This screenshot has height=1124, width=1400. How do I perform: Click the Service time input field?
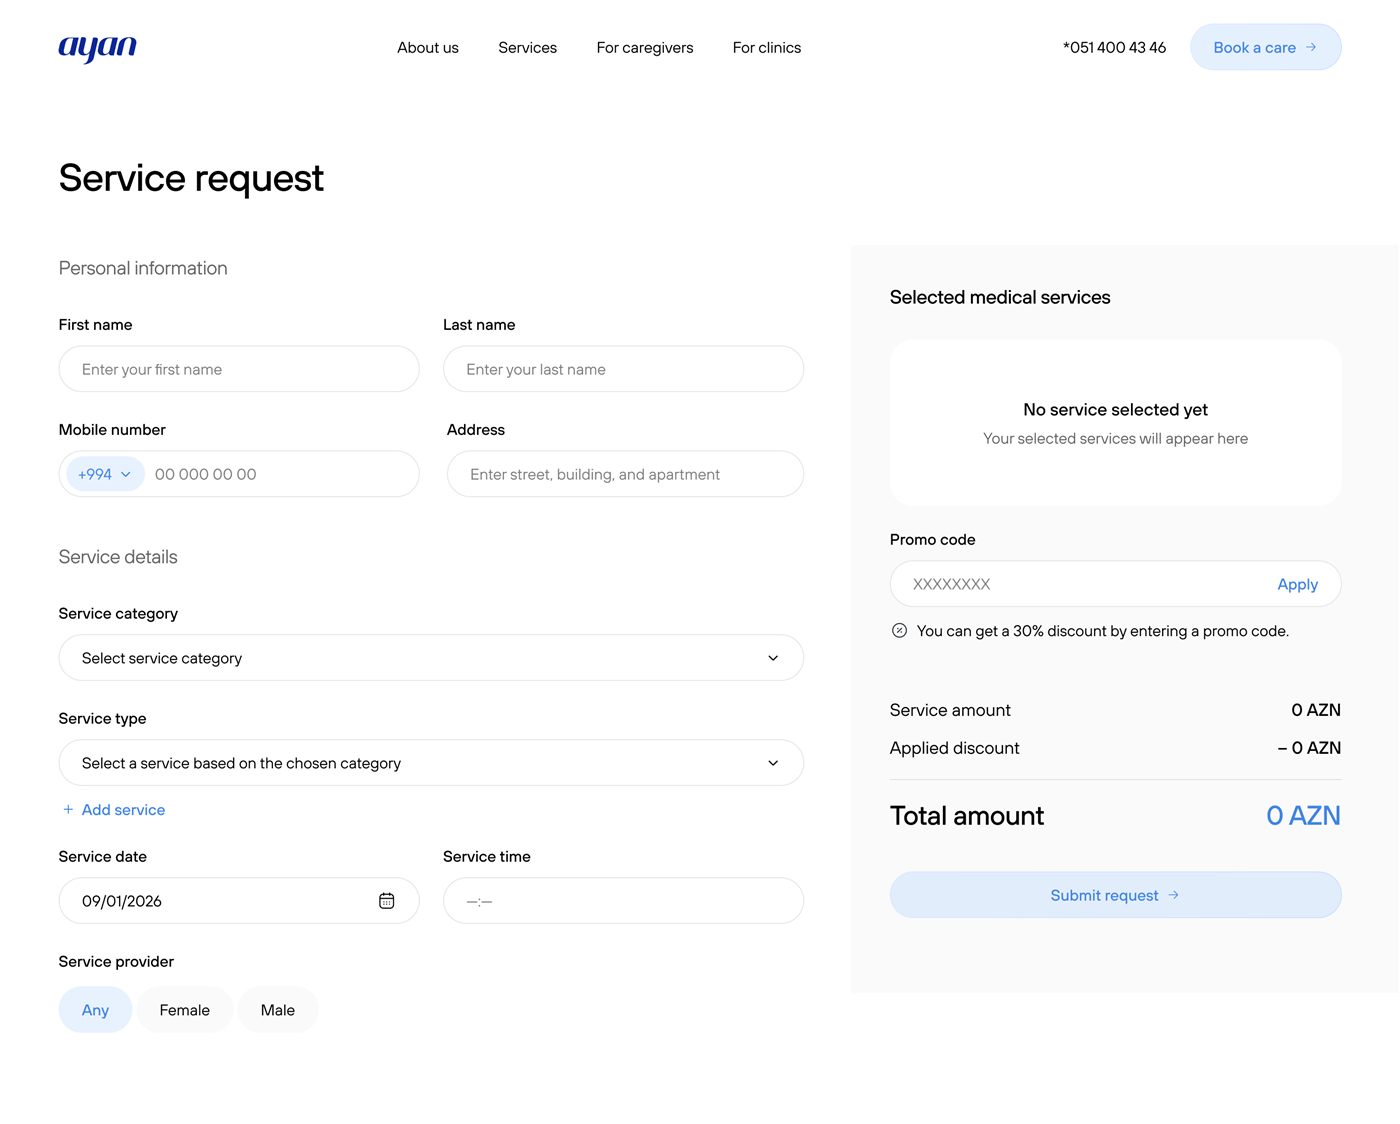[x=623, y=901]
